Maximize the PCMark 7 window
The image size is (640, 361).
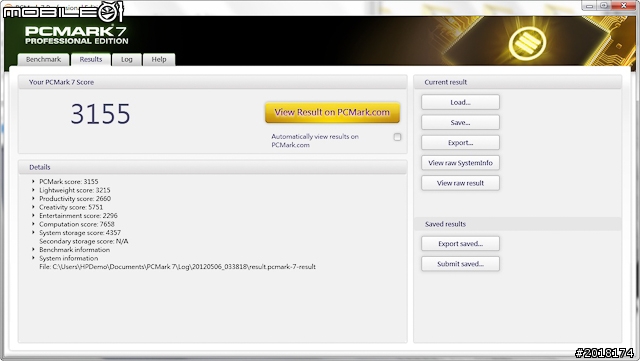pyautogui.click(x=604, y=6)
